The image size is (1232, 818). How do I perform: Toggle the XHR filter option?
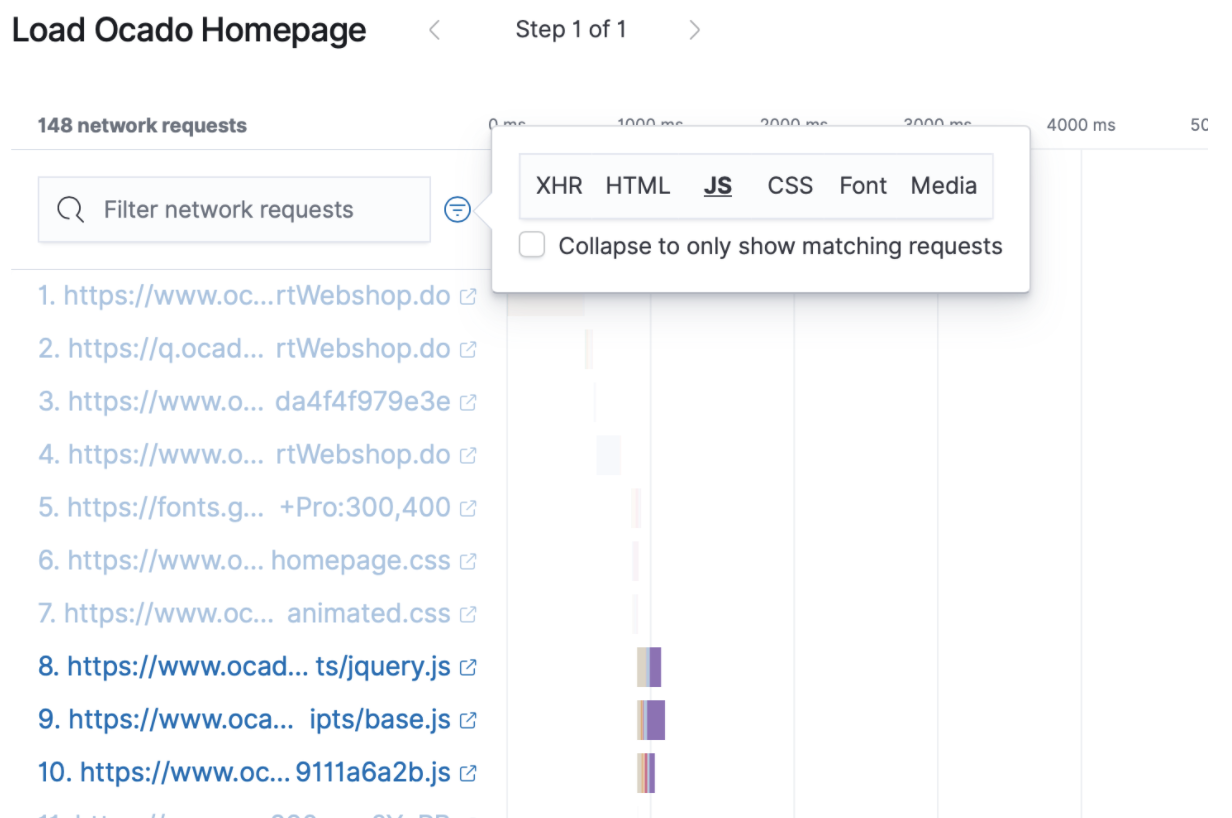pos(559,186)
